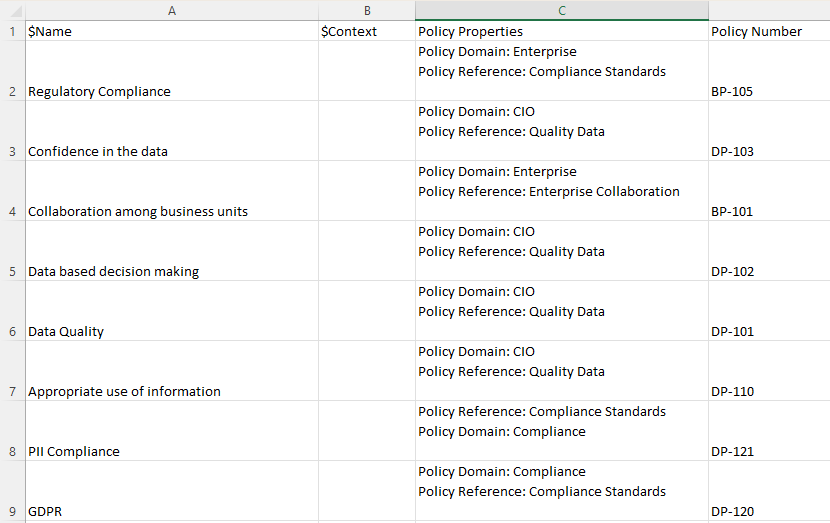
Task: Select the Policy Properties header cell
Action: [562, 31]
